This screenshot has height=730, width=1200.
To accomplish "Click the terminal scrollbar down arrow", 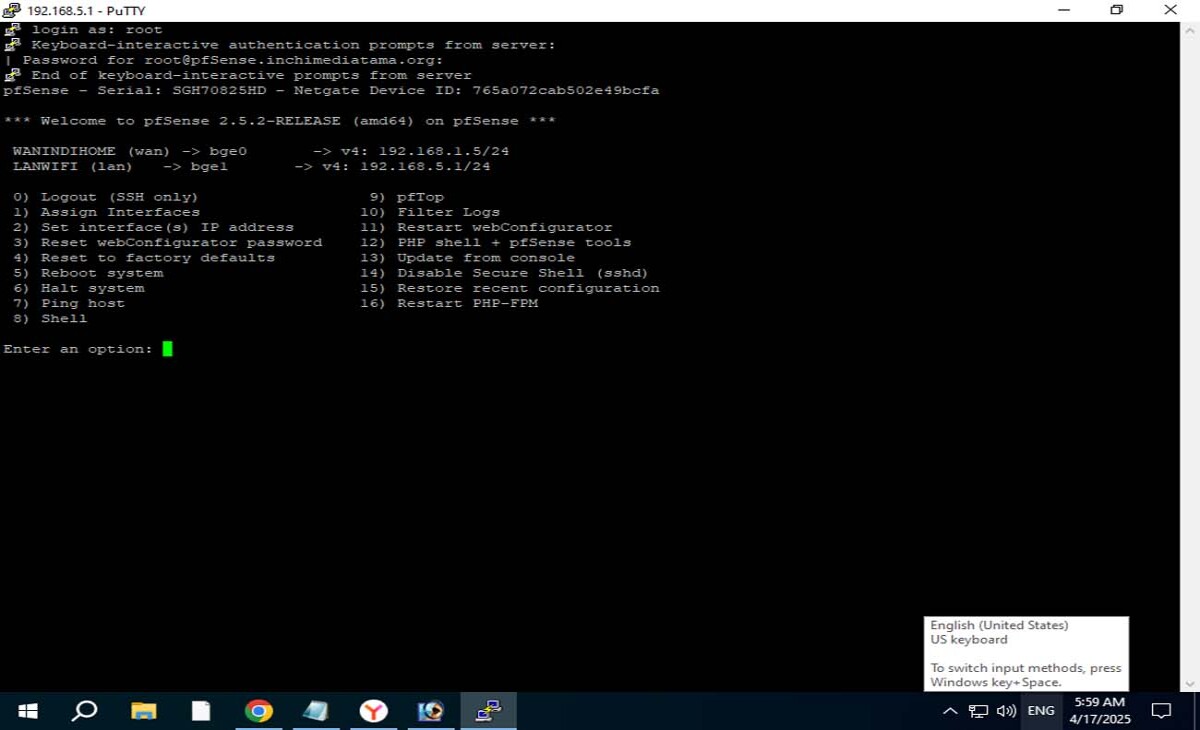I will [x=1189, y=683].
